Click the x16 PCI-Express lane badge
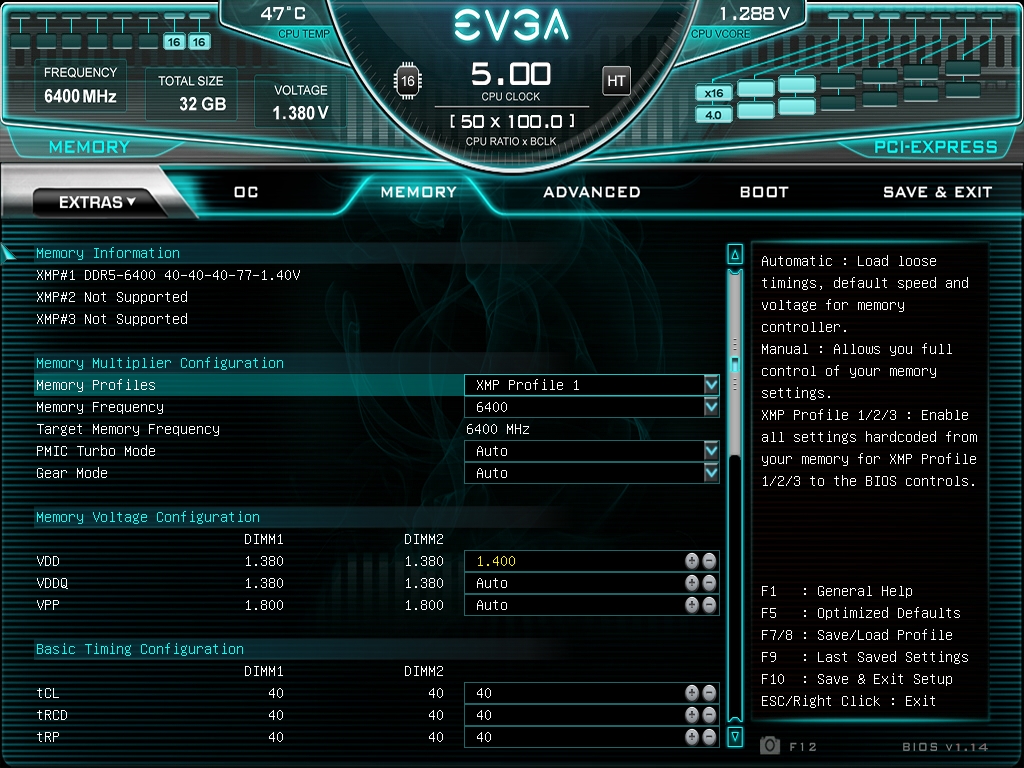The width and height of the screenshot is (1024, 768). point(713,93)
